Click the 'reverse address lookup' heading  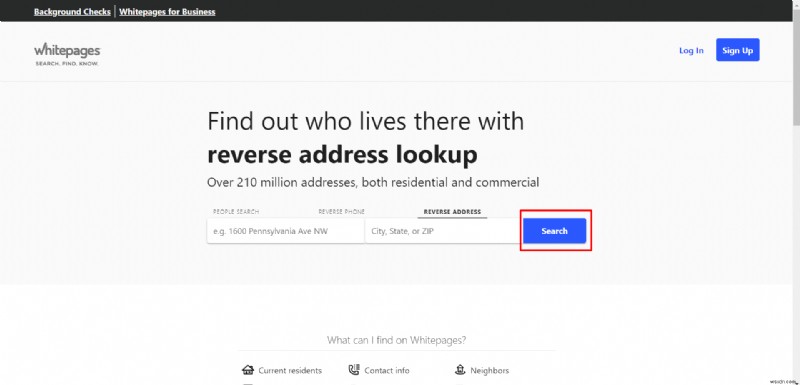tap(342, 155)
